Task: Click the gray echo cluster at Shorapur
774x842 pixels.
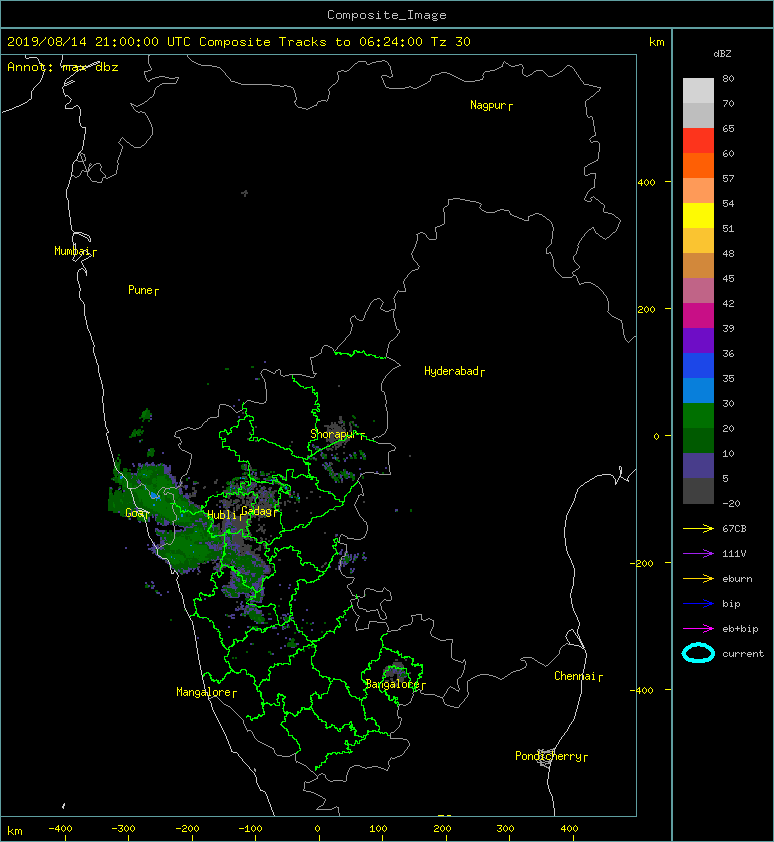Action: click(337, 432)
